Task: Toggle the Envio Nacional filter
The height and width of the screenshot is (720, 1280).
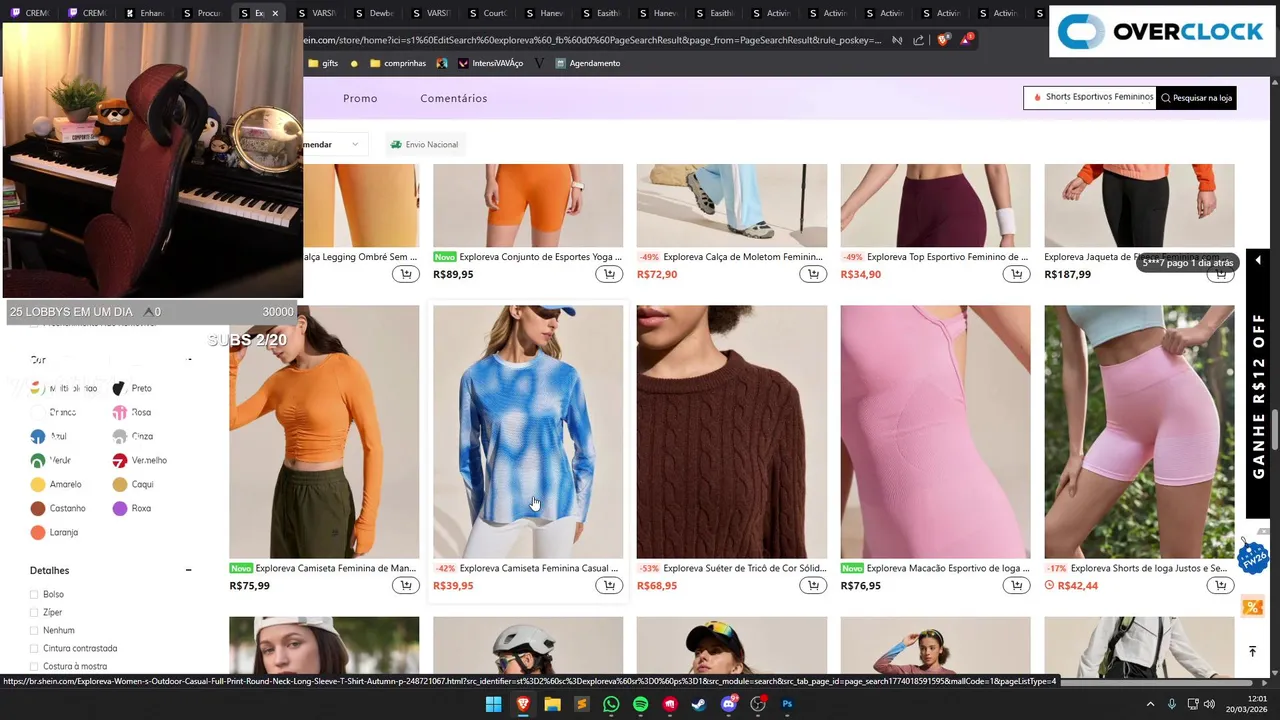Action: 424,144
